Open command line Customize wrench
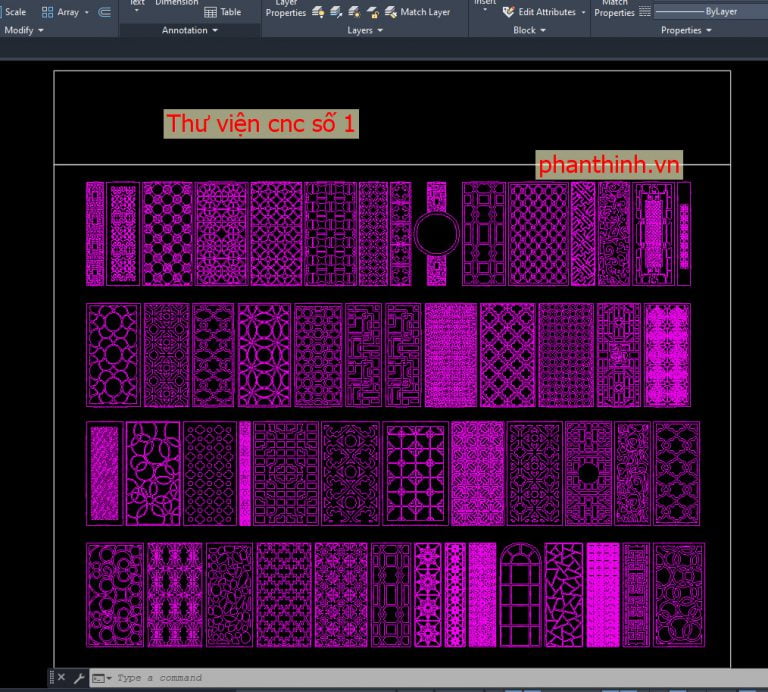This screenshot has height=692, width=768. coord(79,678)
